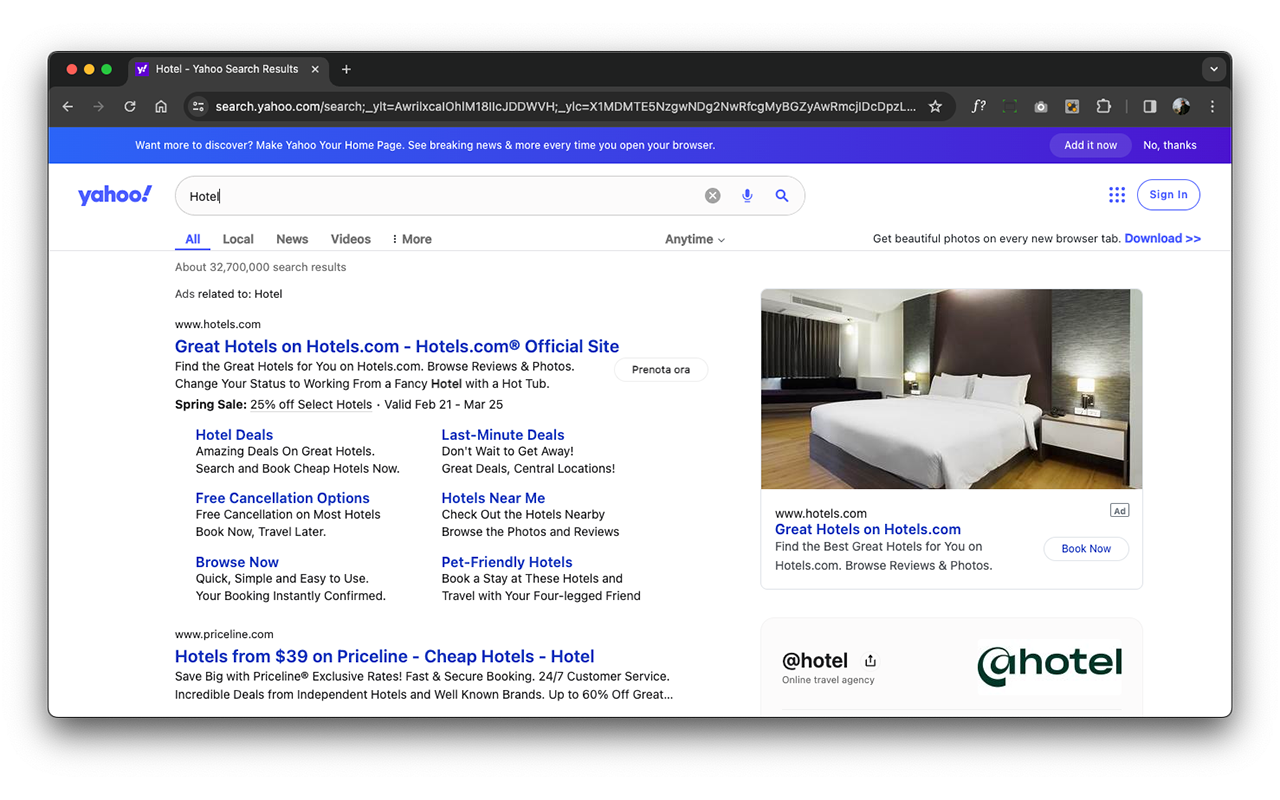Screen dimensions: 1280x800
Task: Click into the Hotel search field
Action: click(x=440, y=196)
